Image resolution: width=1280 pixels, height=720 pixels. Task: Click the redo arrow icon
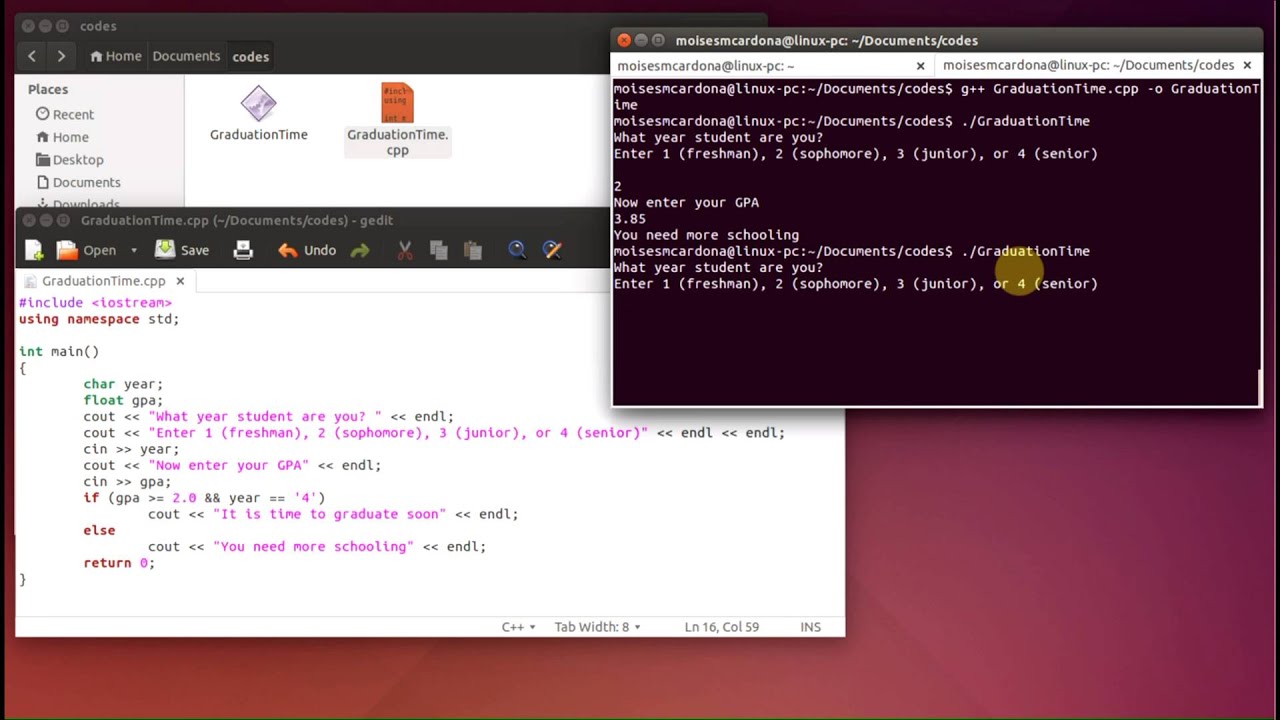point(360,250)
